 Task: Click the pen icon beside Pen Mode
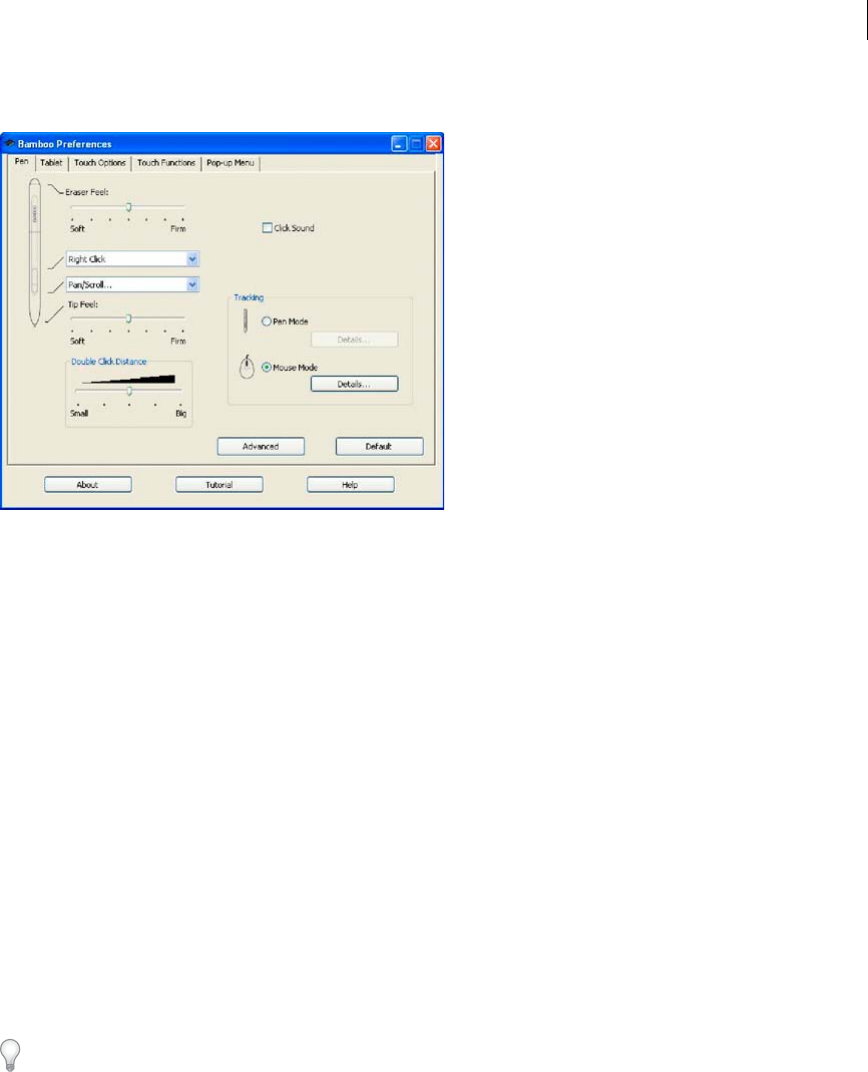[245, 321]
